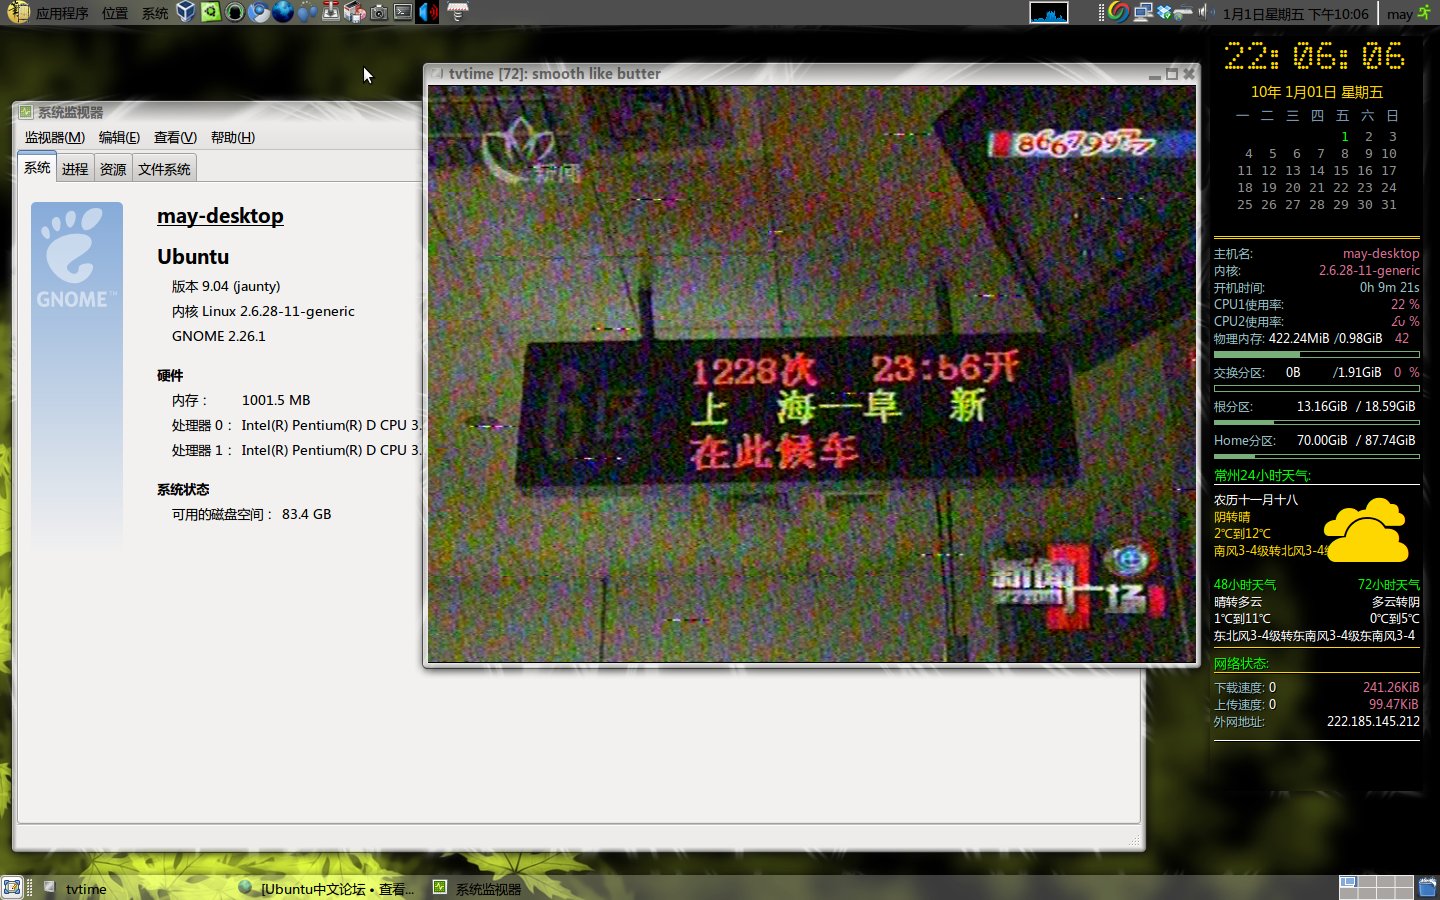Click the external IP 222.185.145.212
Screen dimensions: 1440x900
[1373, 721]
